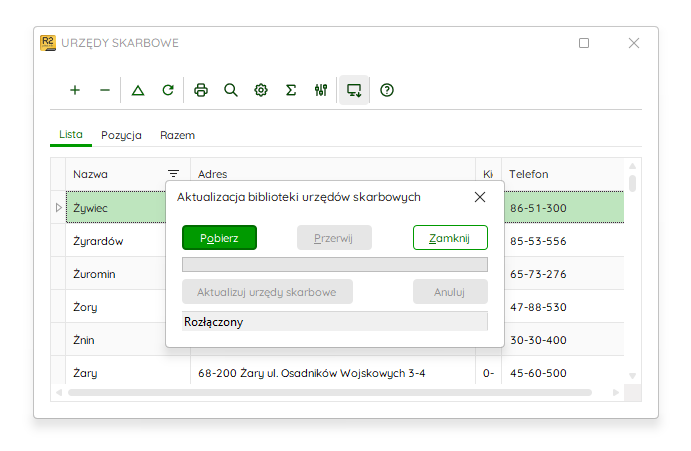Viewport: 691px width, 451px height.
Task: Open search with magnifying glass icon
Action: 230,90
